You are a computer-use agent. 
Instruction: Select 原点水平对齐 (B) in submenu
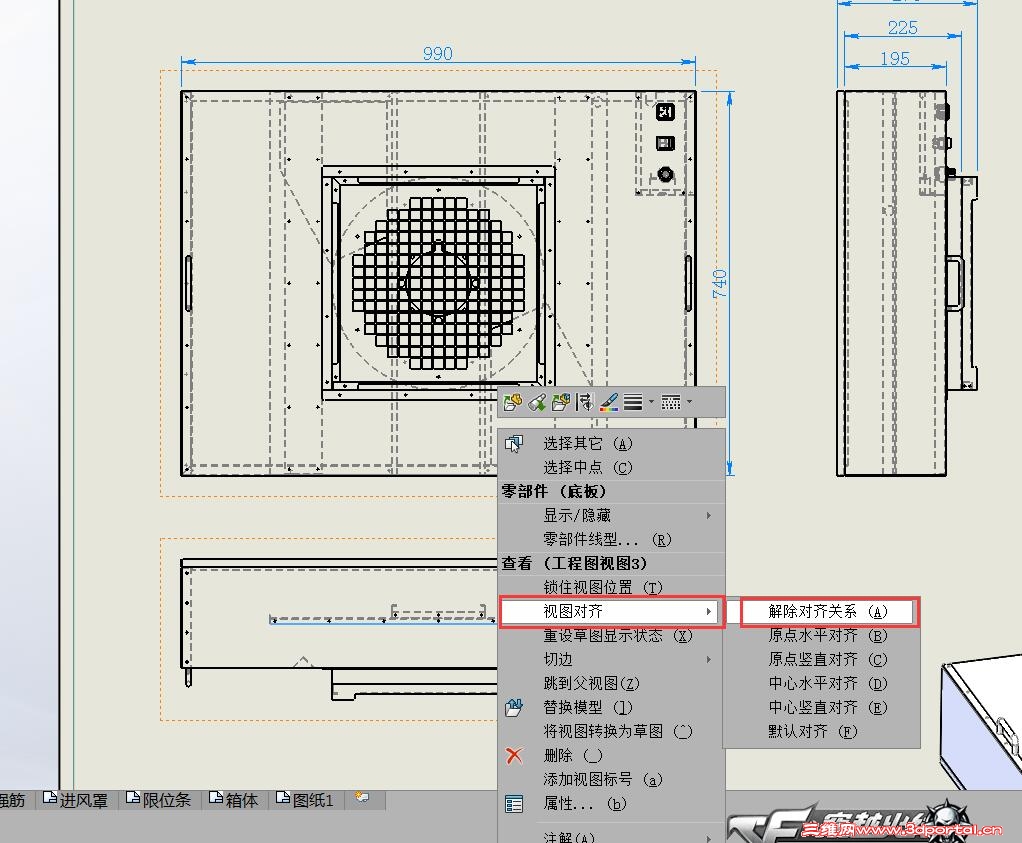click(x=823, y=636)
